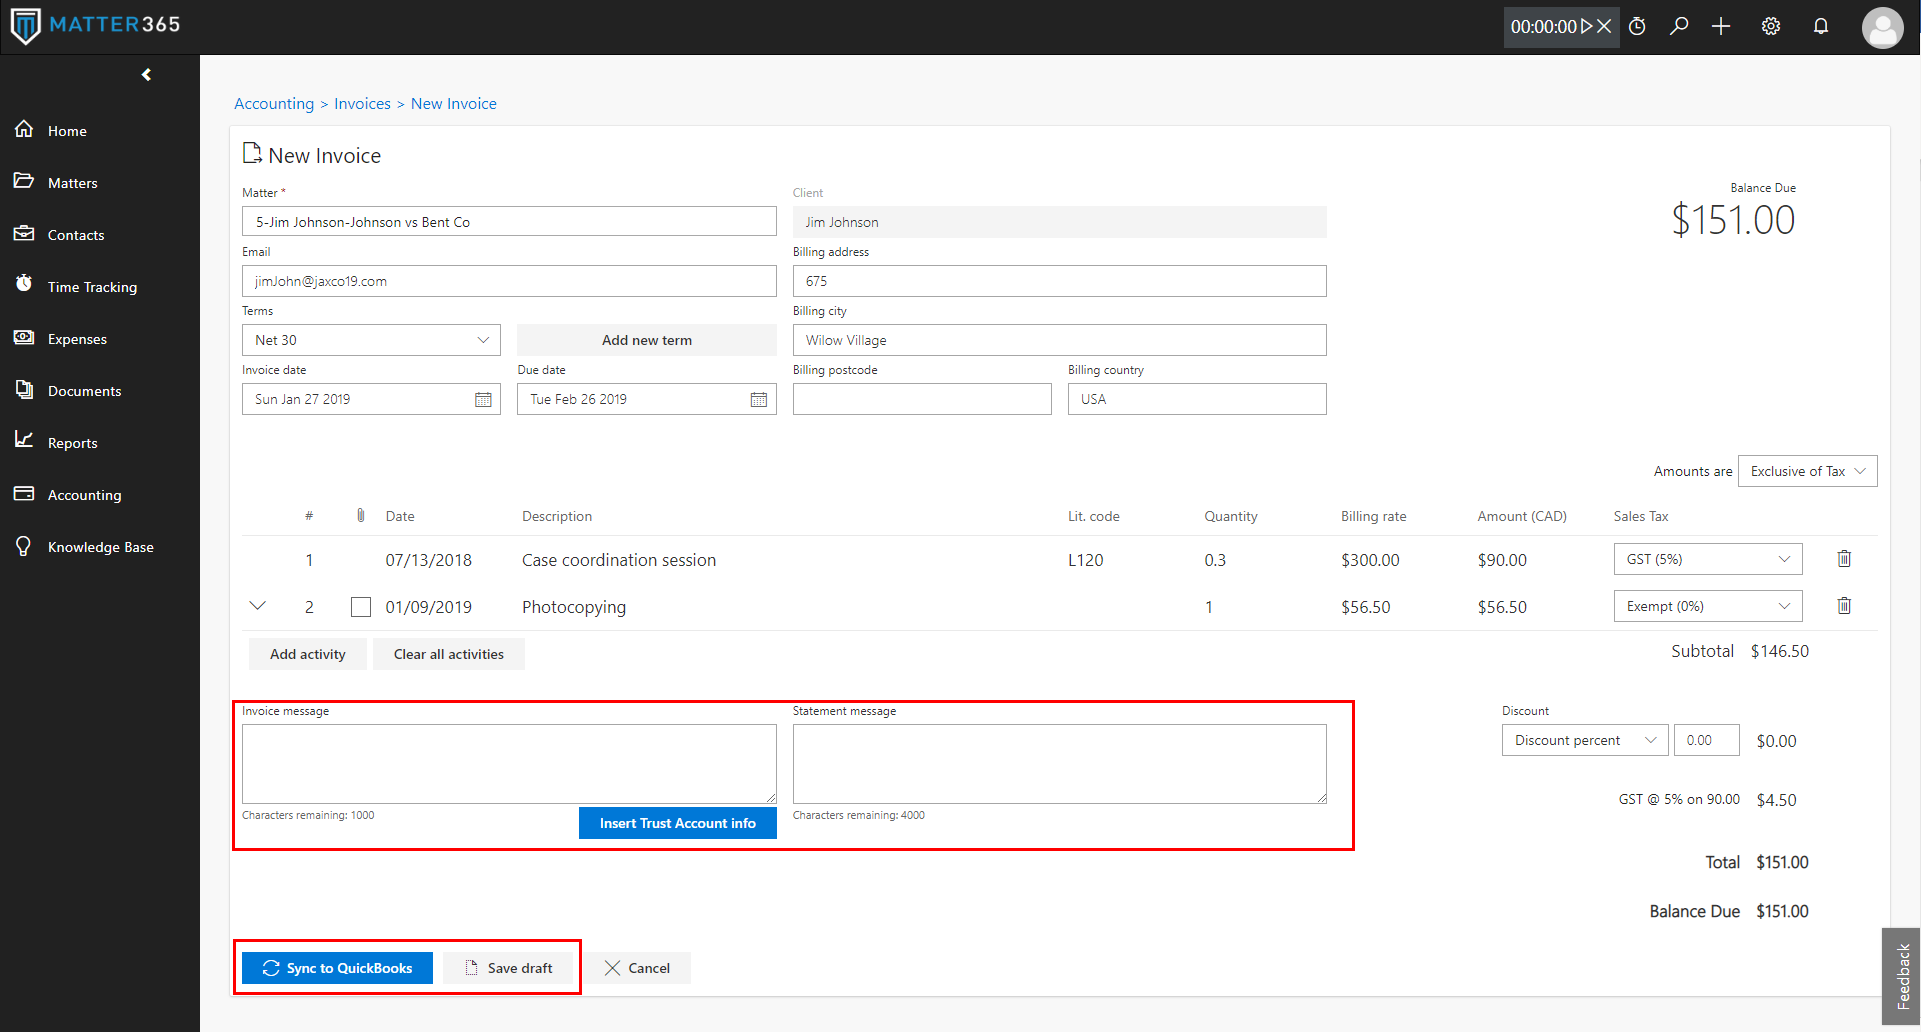Viewport: 1921px width, 1032px height.
Task: Collapse the sidebar with the left arrow
Action: click(147, 75)
